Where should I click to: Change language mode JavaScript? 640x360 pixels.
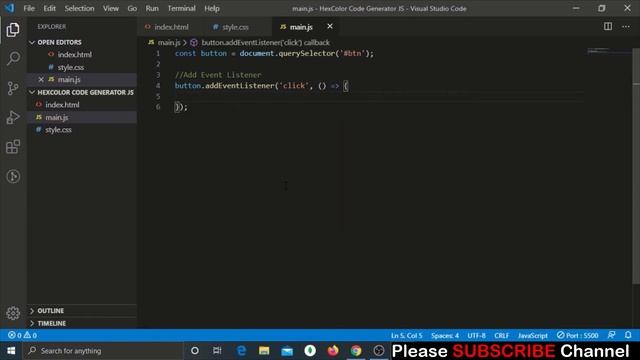tap(533, 336)
